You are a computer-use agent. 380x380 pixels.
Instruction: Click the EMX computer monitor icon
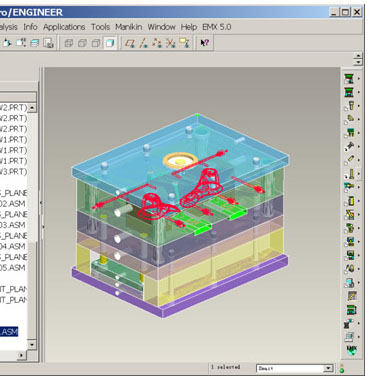[x=349, y=337]
